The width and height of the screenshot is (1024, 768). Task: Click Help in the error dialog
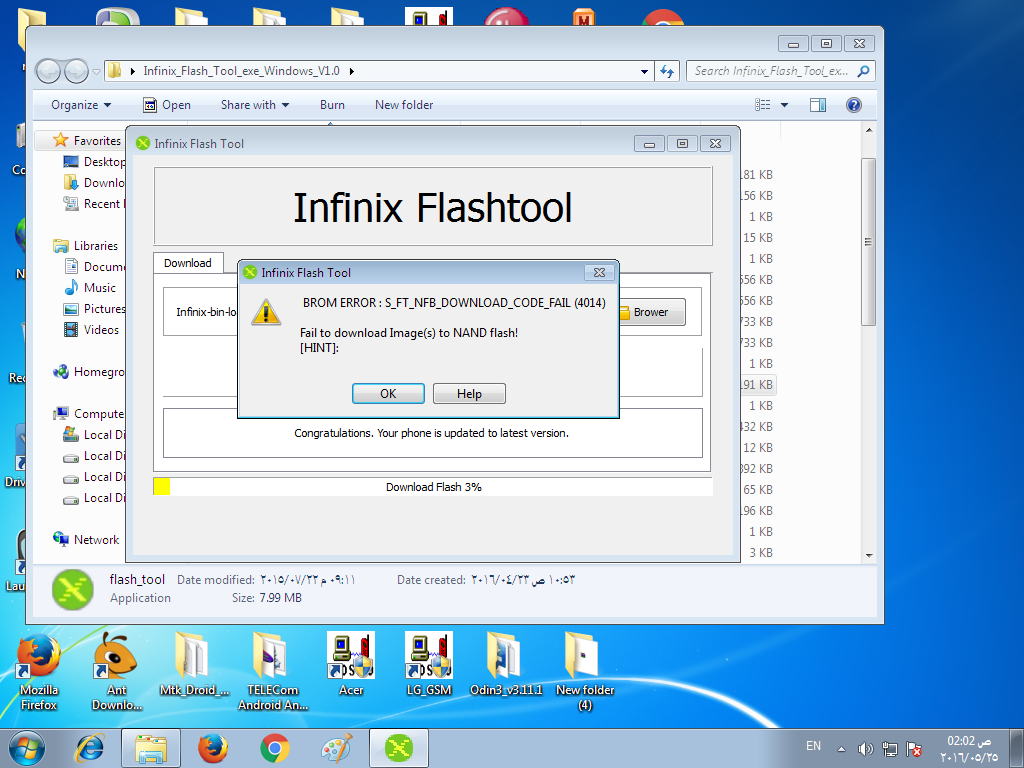[x=469, y=393]
